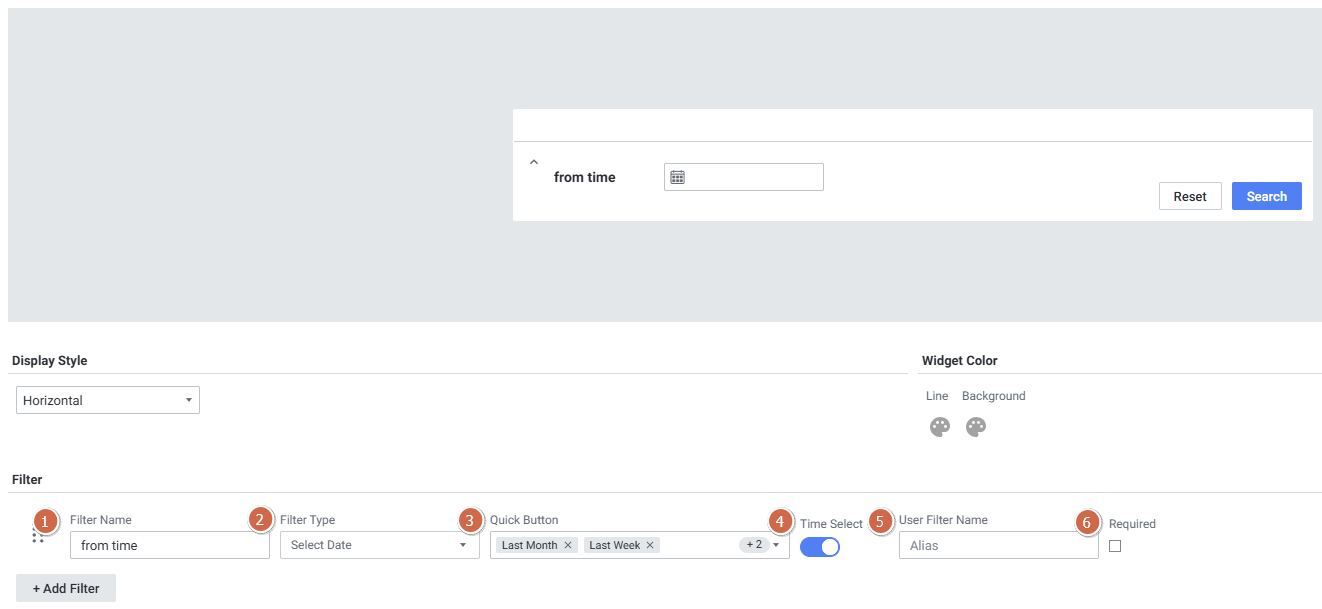Screen dimensions: 1322x609
Task: Click the + Add Filter button
Action: click(66, 588)
